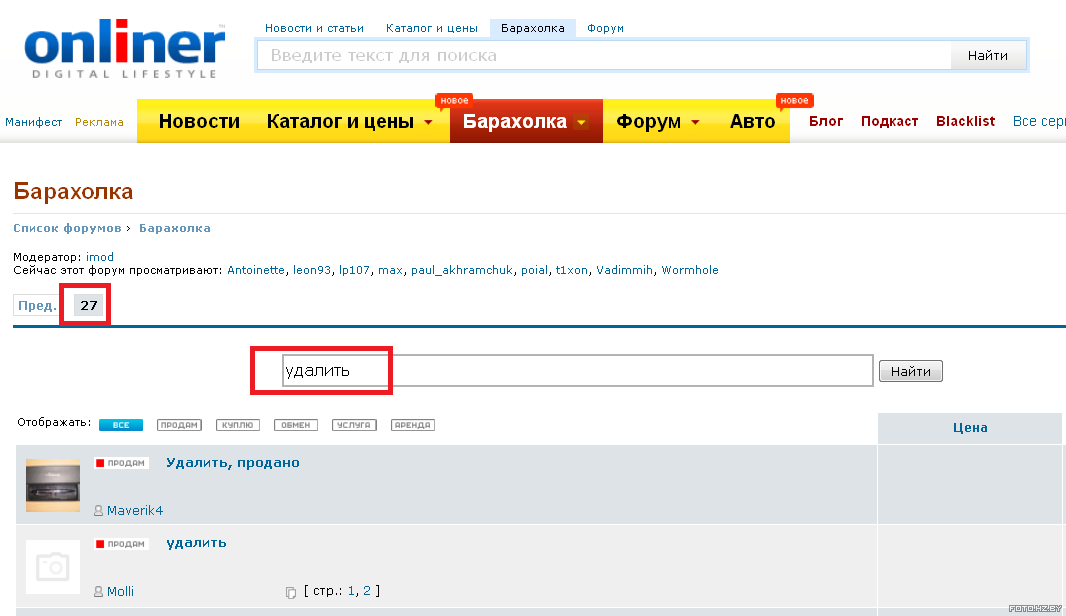Open the camera placeholder thumbnail
The height and width of the screenshot is (616, 1066).
(52, 567)
